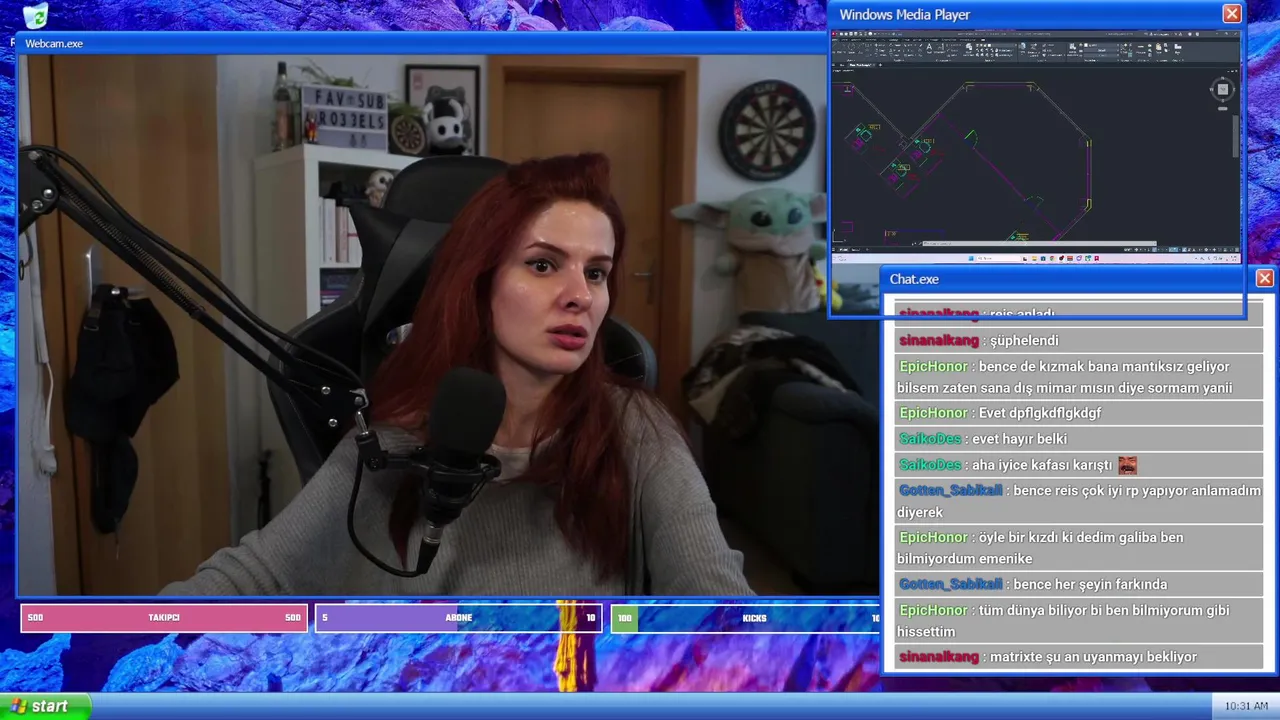Click the Takipçi follower goal bar
The image size is (1280, 720).
[164, 618]
